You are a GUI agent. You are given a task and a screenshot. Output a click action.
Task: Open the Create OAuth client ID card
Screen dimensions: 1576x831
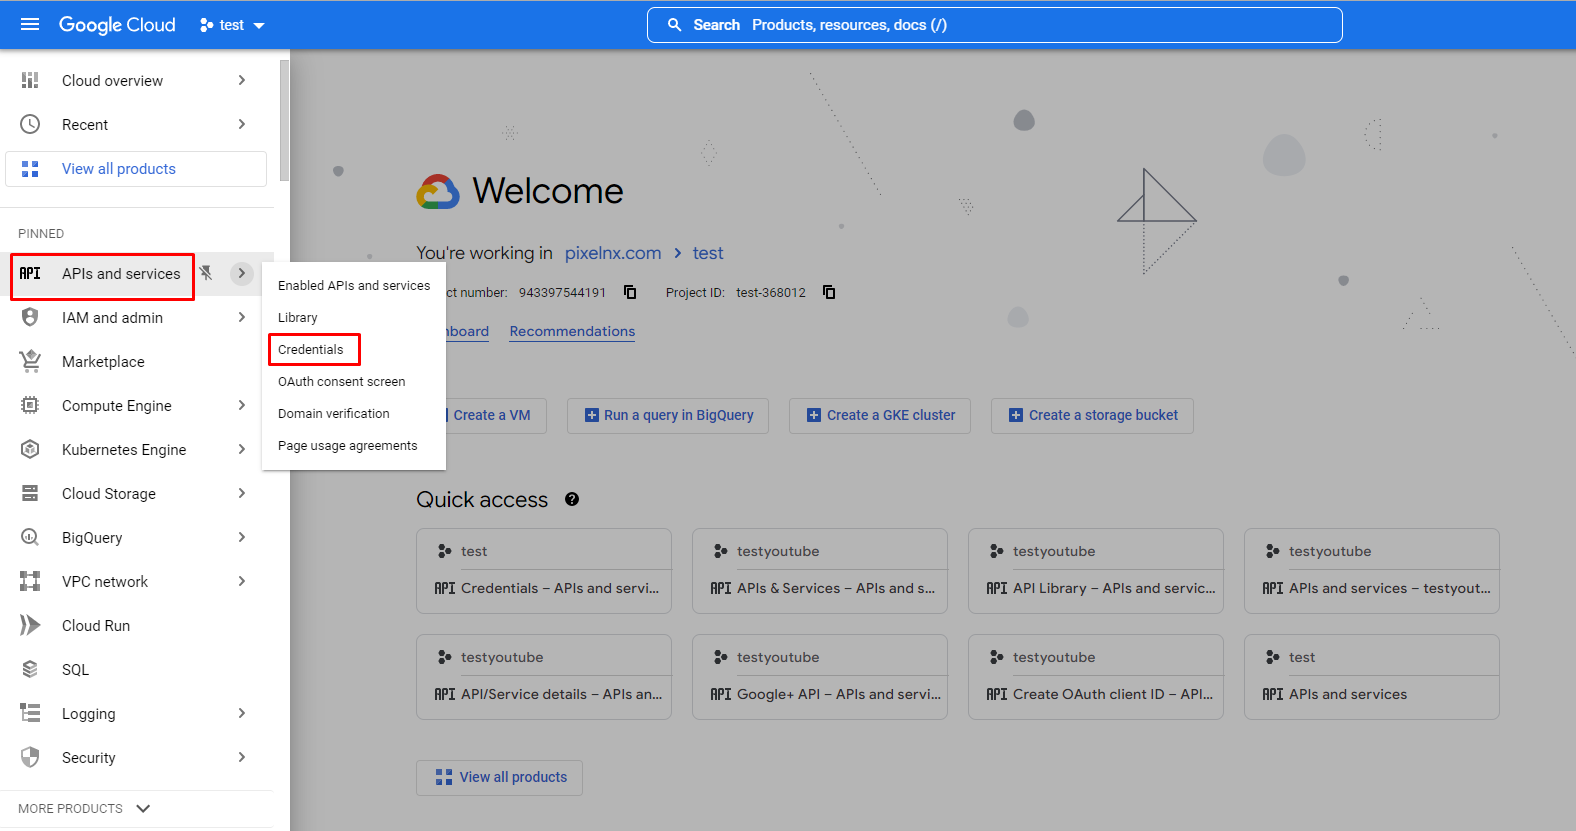pos(1096,677)
